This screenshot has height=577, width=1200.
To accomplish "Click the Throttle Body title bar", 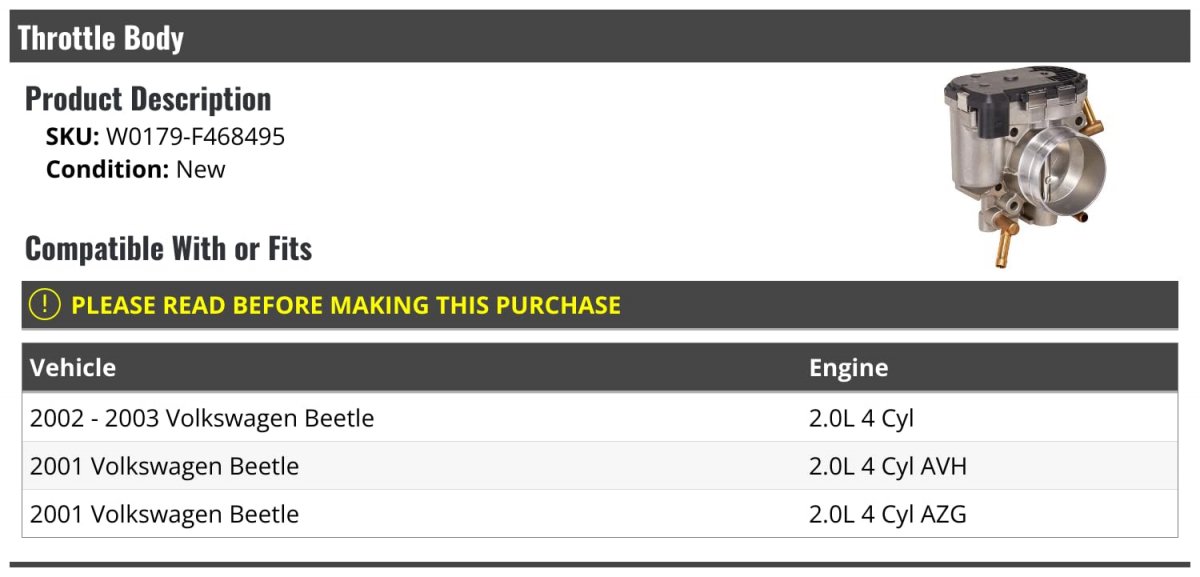I will (x=101, y=38).
